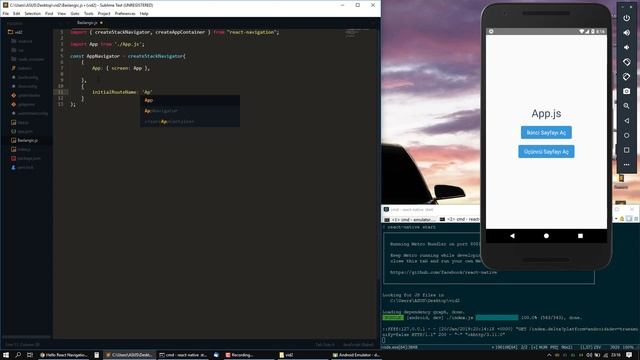Click emulator volume down icon
The height and width of the screenshot is (360, 640).
(626, 47)
